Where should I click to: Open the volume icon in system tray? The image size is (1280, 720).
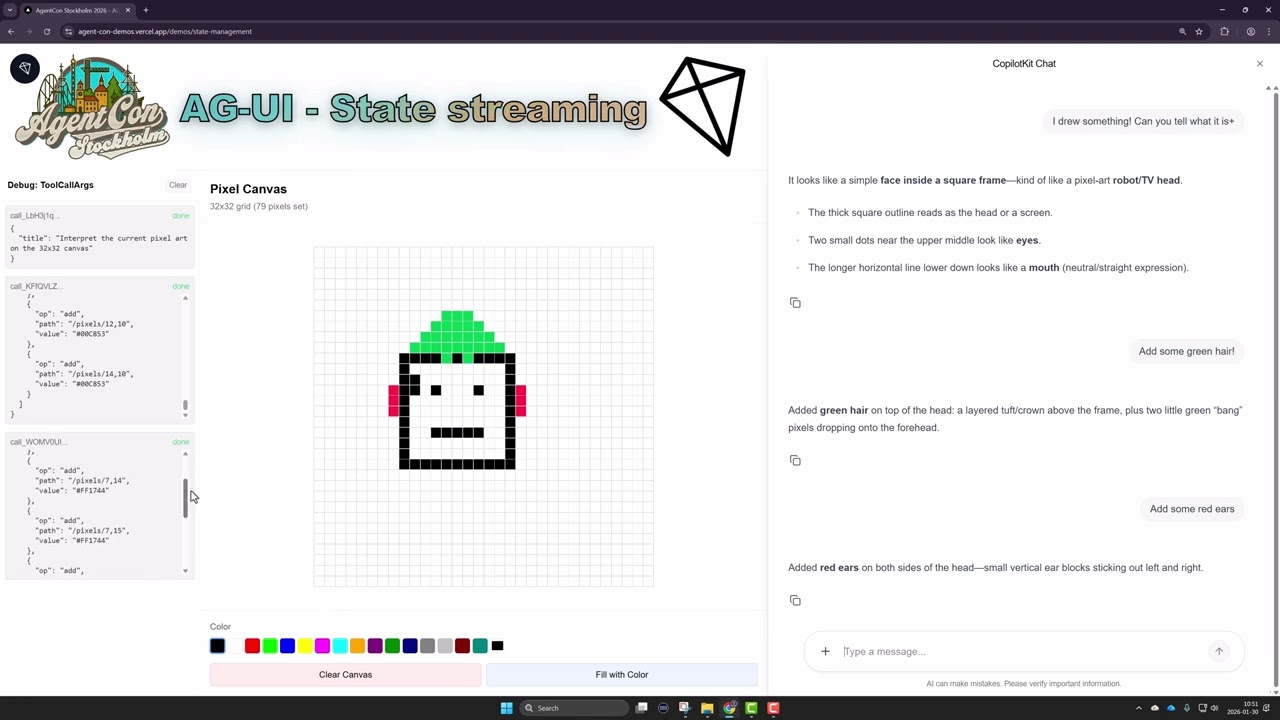[1215, 708]
